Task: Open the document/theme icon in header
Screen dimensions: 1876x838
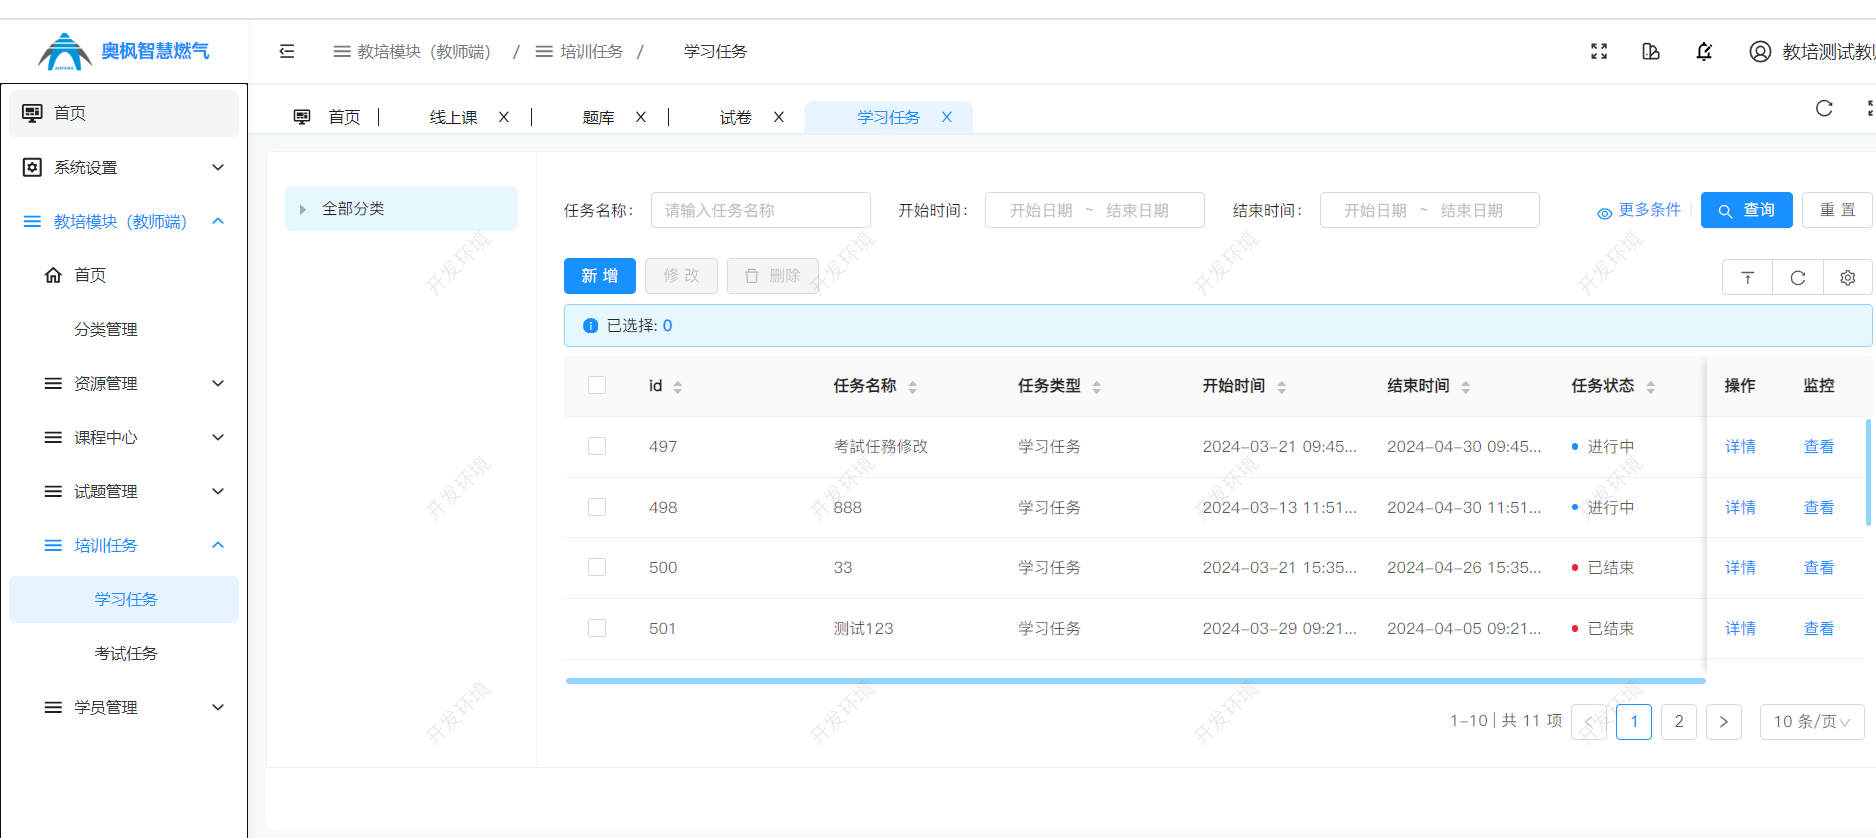Action: click(1651, 51)
